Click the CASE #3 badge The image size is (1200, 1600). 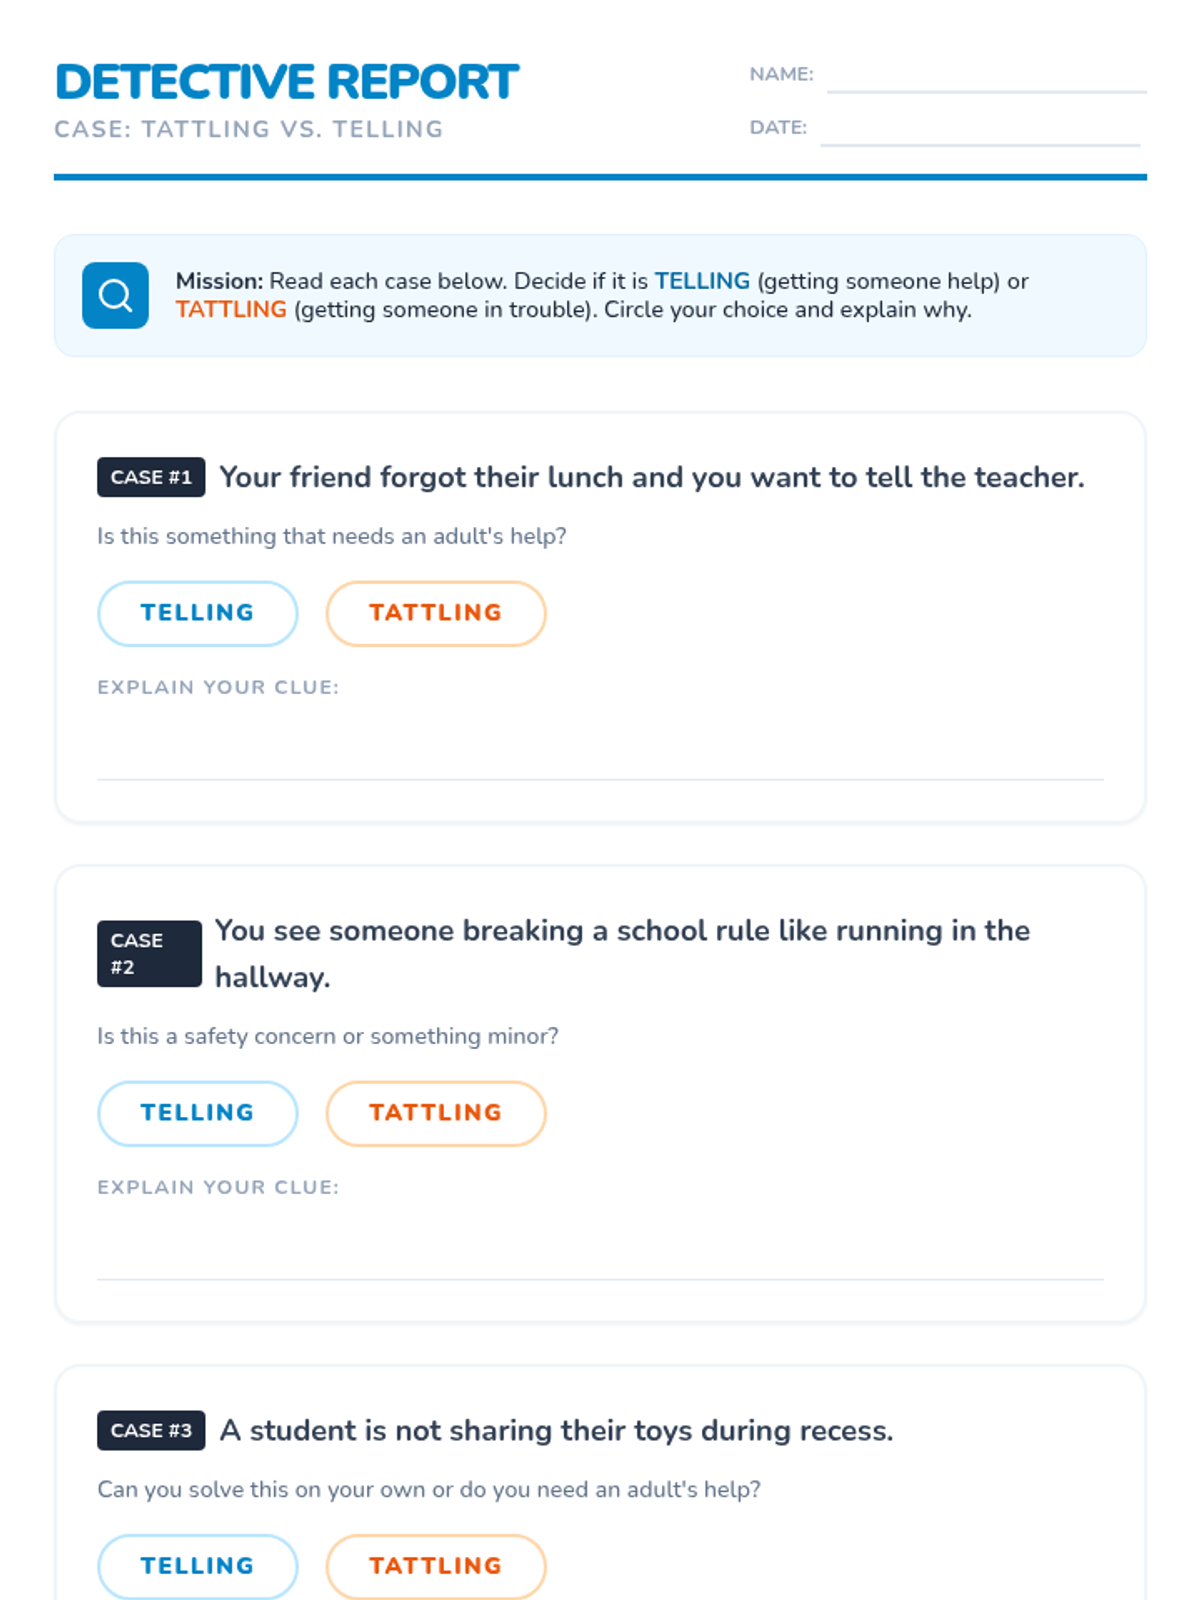click(151, 1430)
